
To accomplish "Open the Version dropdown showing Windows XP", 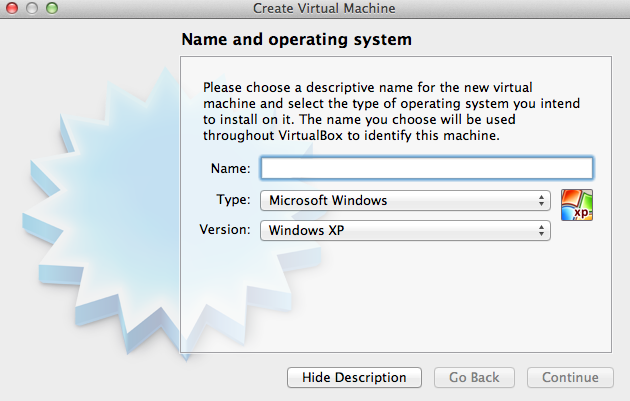I will coord(405,230).
